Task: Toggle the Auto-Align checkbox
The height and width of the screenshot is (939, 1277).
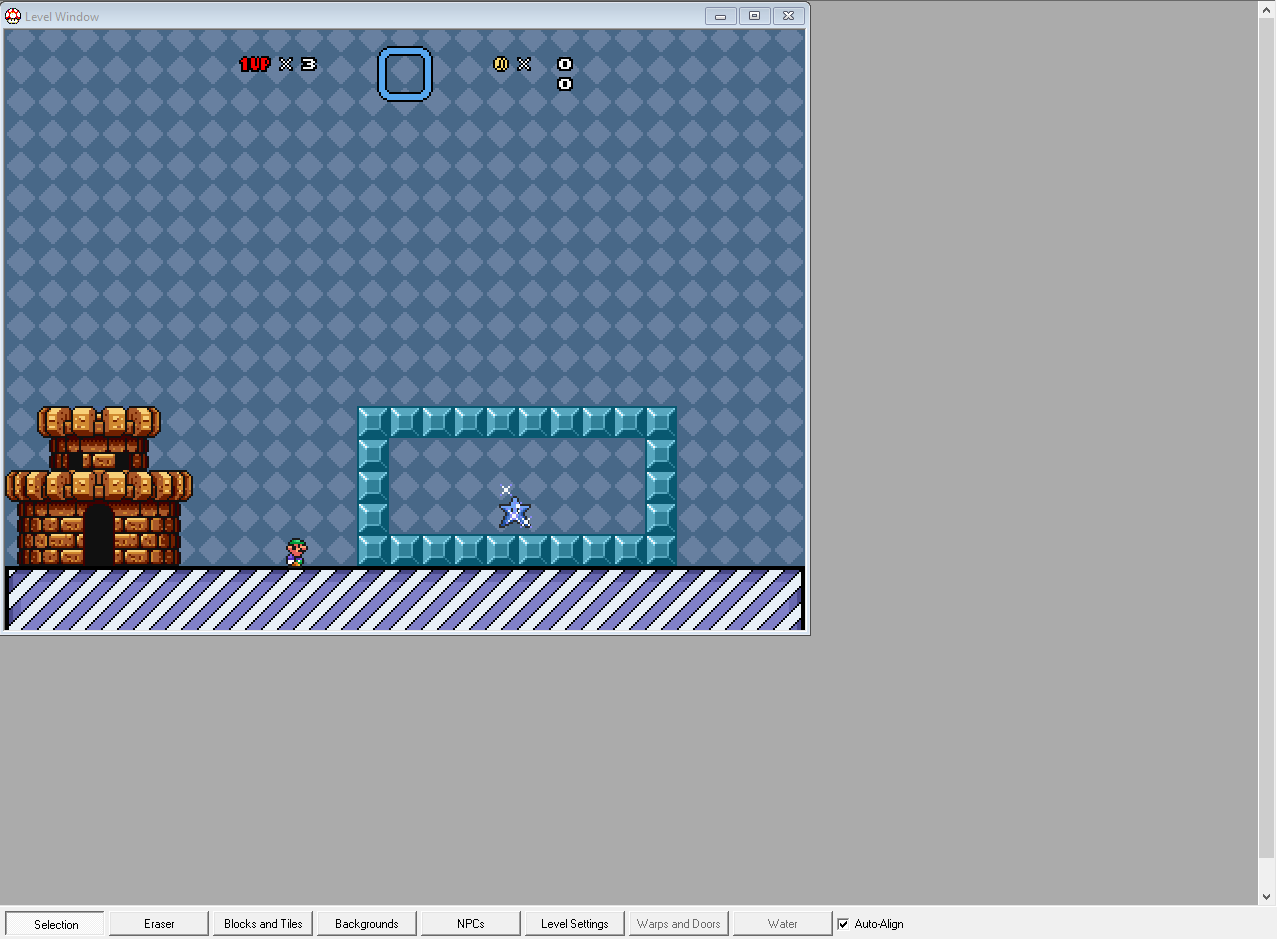Action: [843, 924]
